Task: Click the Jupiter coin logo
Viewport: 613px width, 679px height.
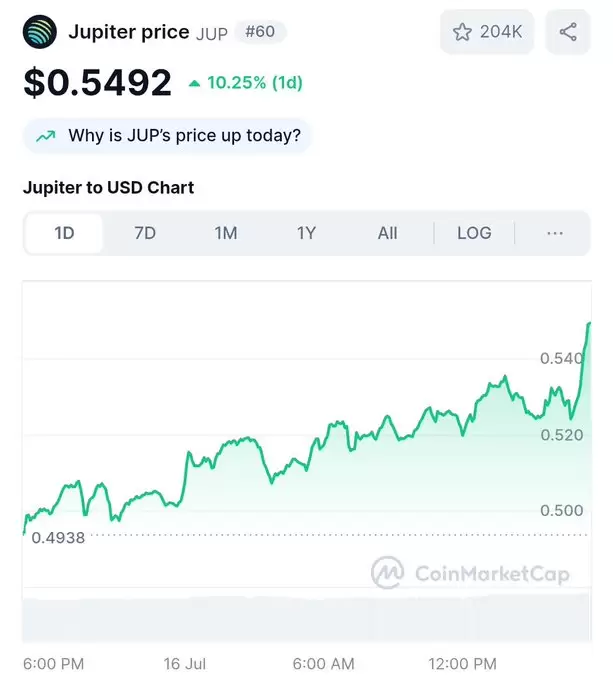Action: (40, 32)
